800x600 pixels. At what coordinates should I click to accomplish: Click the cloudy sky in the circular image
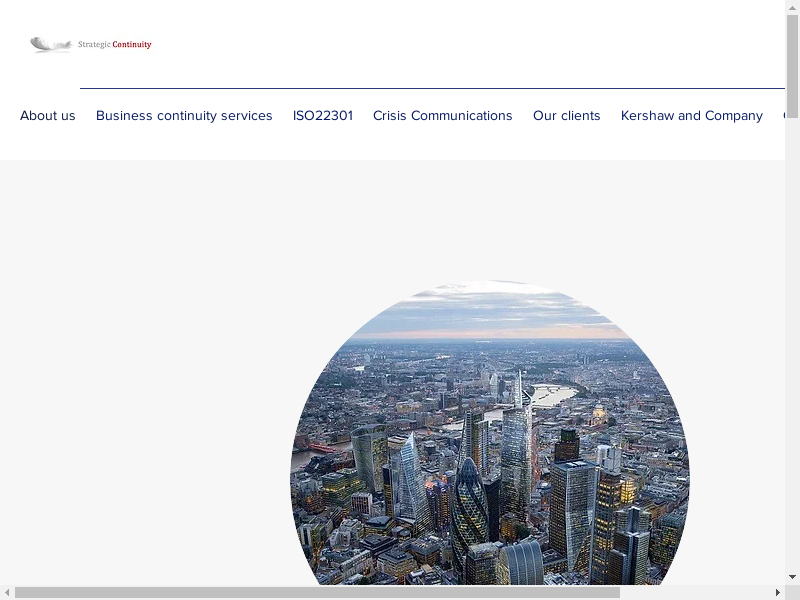(490, 310)
